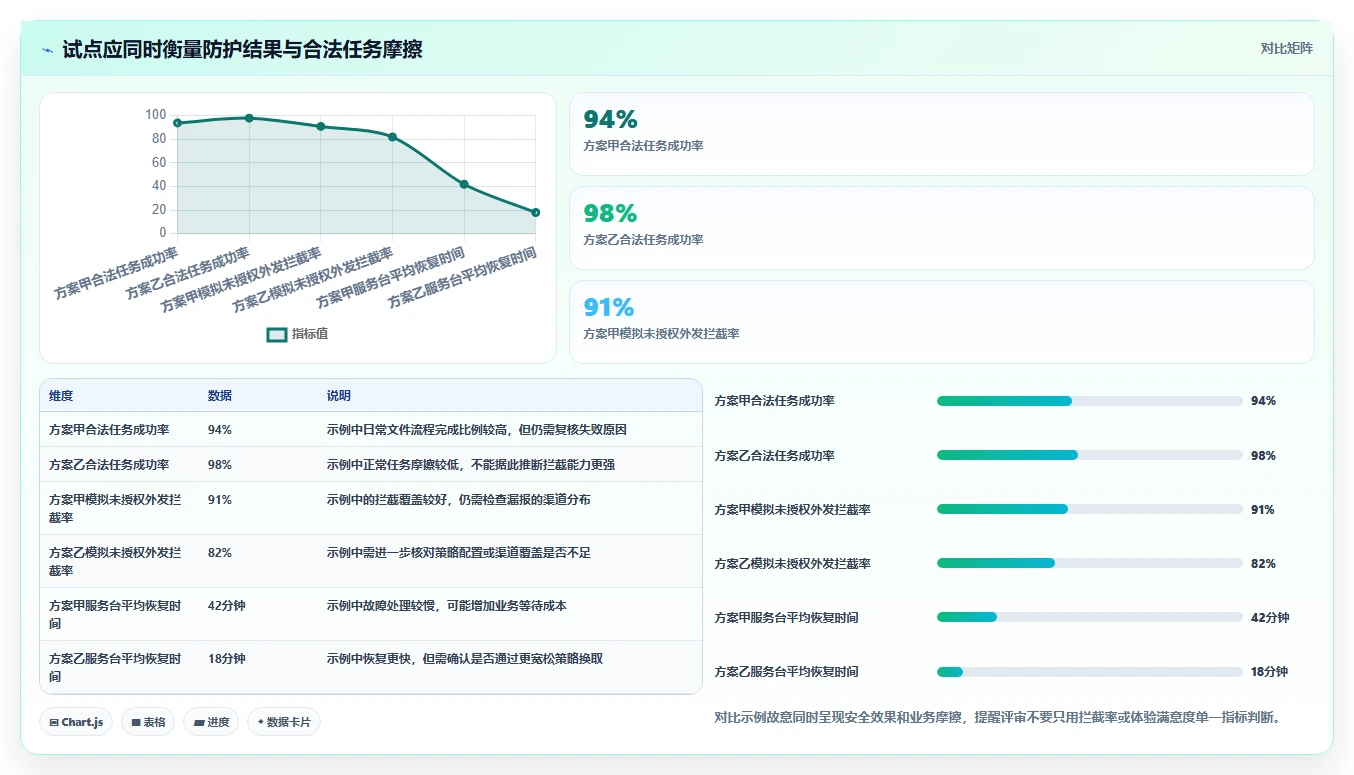
Task: Click the blue icon beside the page title
Action: point(48,50)
